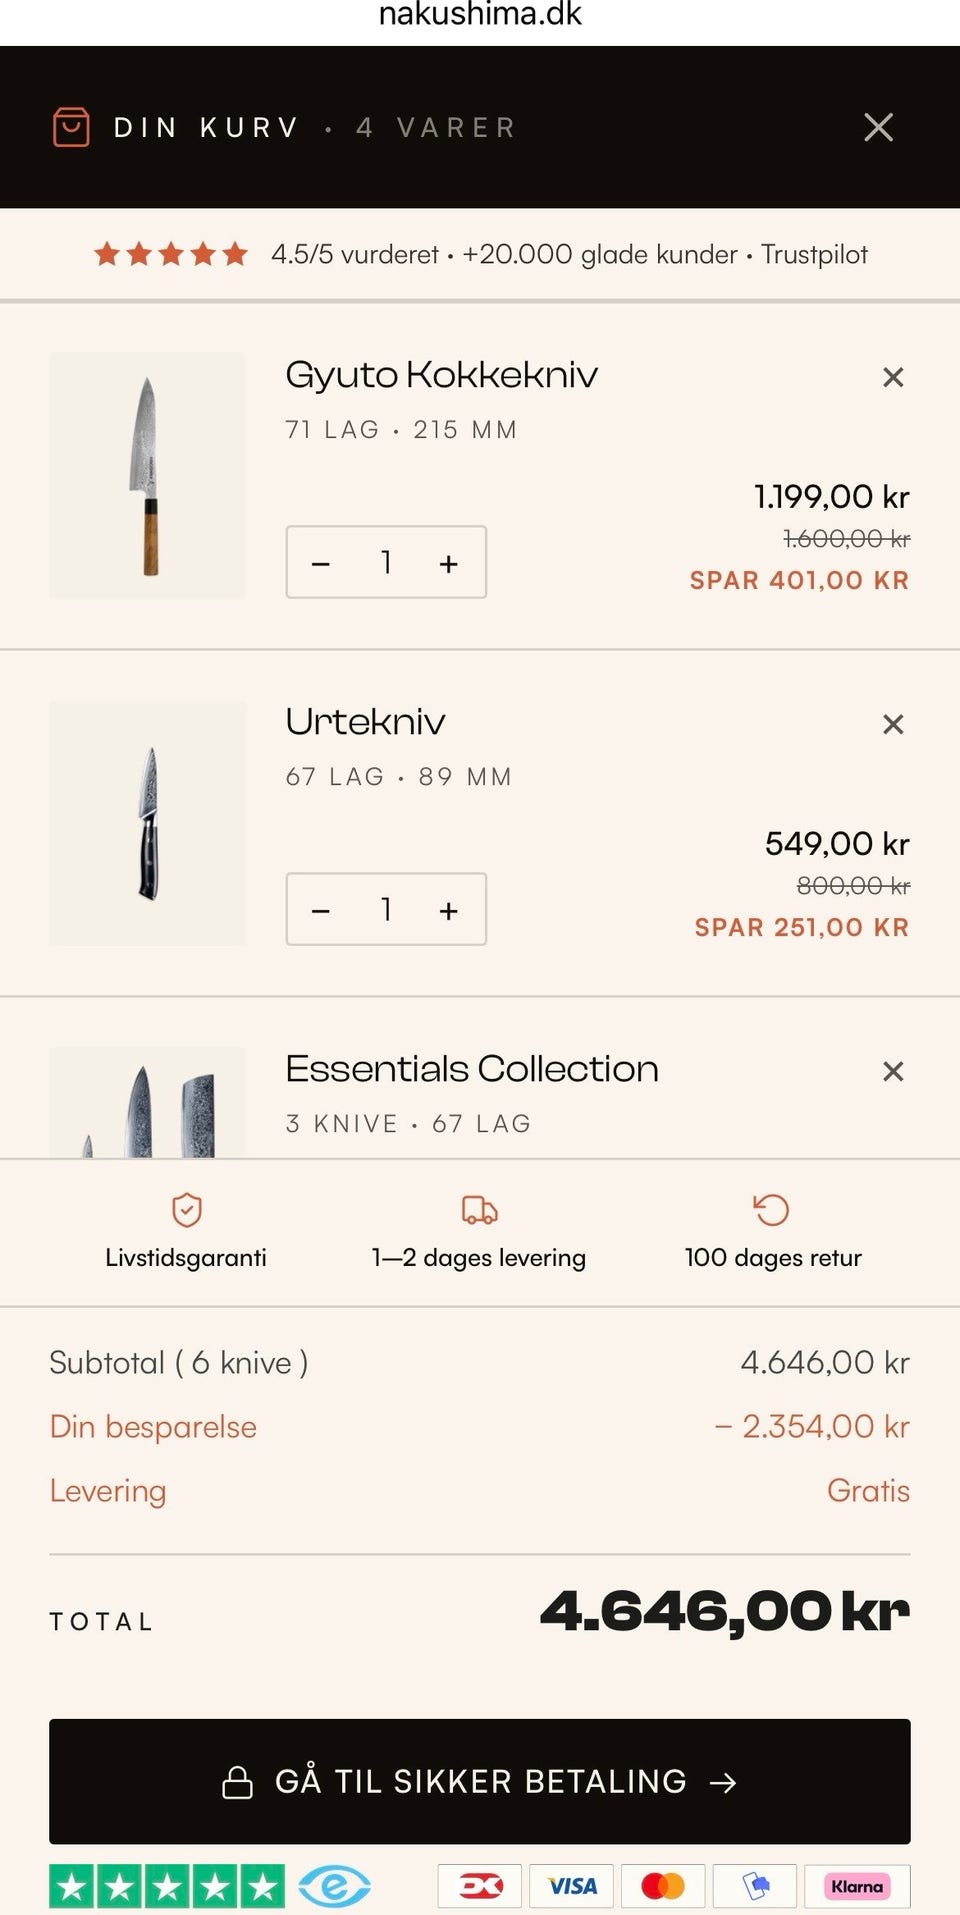Increase Urtekniv quantity with plus
Viewport: 960px width, 1915px height.
click(449, 911)
